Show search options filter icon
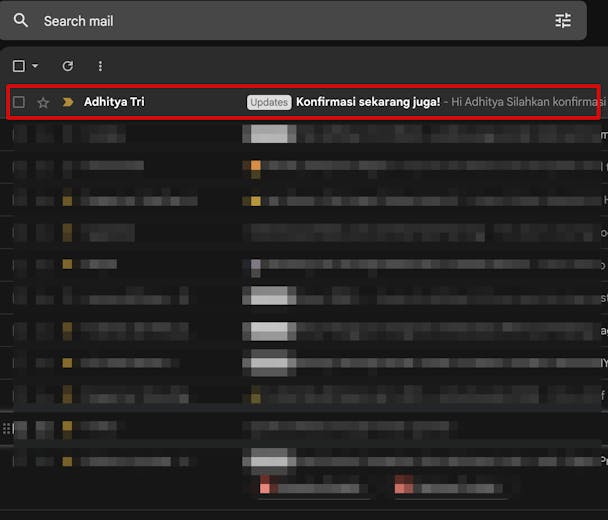The height and width of the screenshot is (520, 608). pyautogui.click(x=563, y=21)
